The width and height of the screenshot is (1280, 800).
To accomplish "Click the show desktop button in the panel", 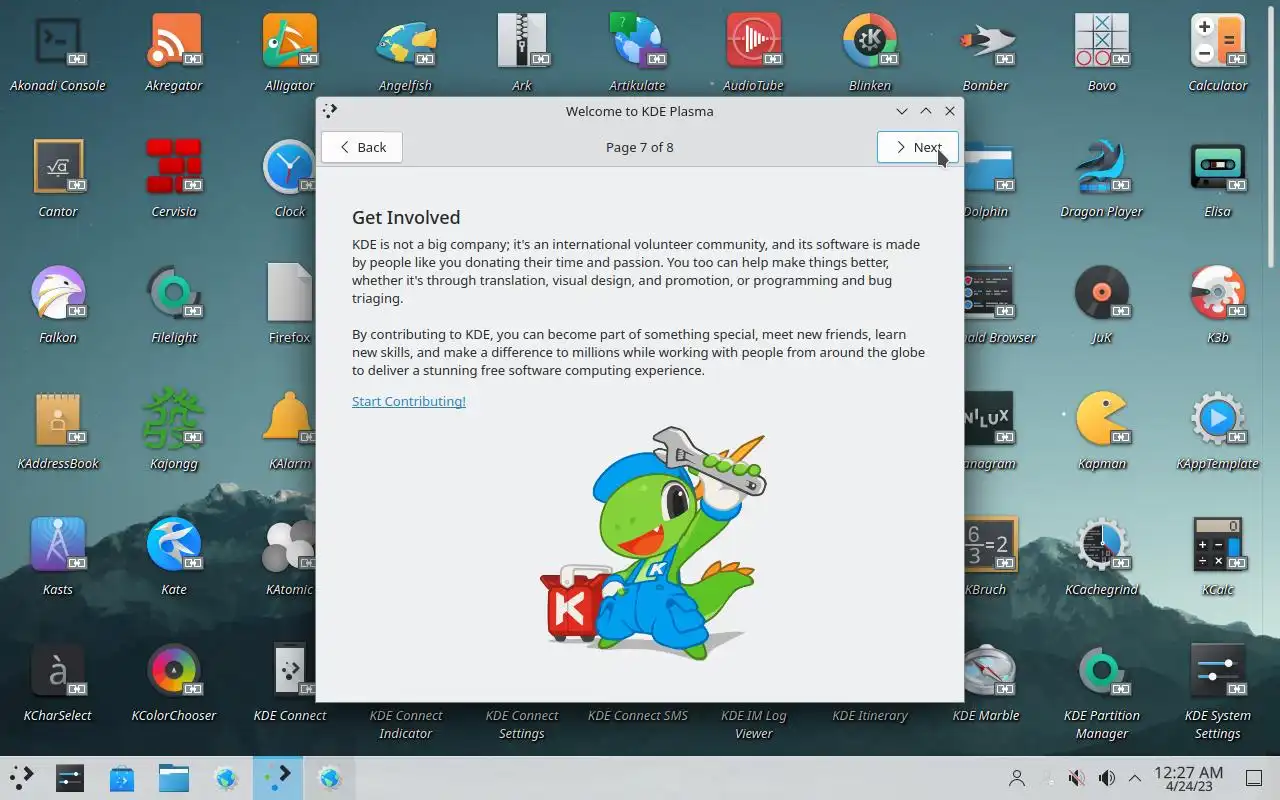I will click(x=1254, y=778).
